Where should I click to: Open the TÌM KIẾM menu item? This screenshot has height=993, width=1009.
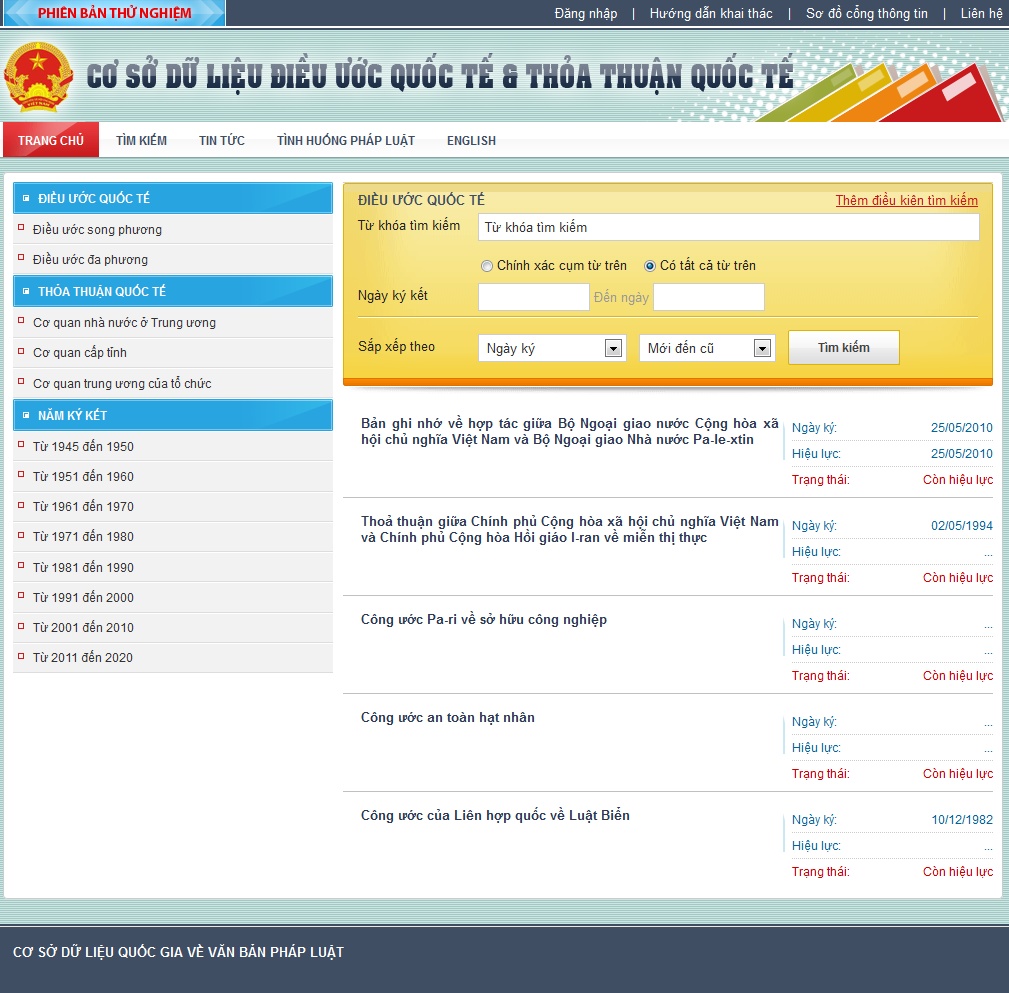pos(141,140)
